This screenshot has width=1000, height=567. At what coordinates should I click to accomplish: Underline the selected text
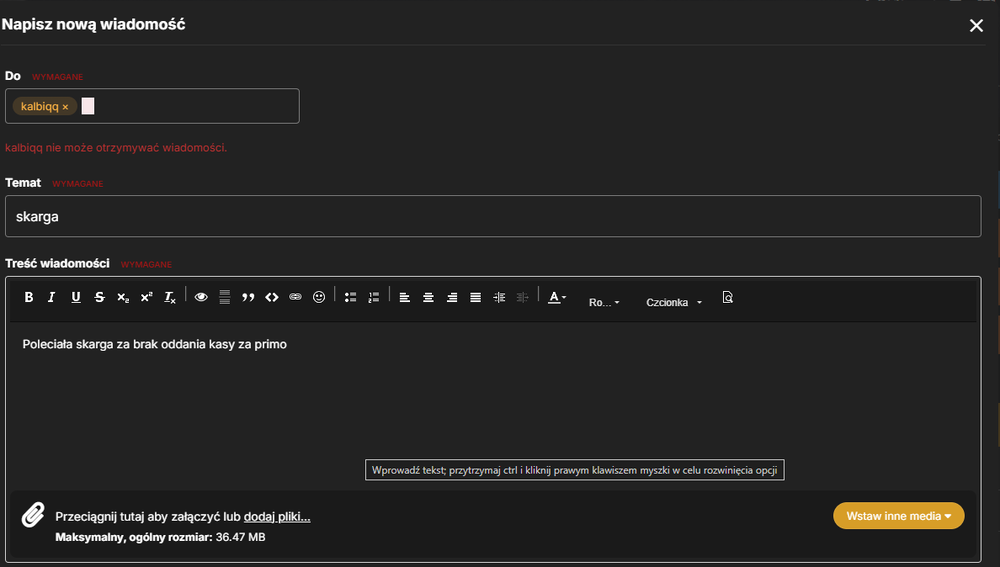click(x=76, y=297)
